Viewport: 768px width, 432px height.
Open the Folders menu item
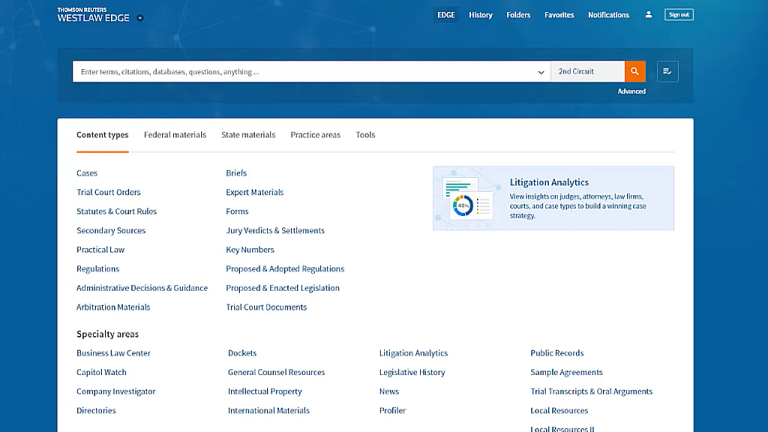point(518,15)
